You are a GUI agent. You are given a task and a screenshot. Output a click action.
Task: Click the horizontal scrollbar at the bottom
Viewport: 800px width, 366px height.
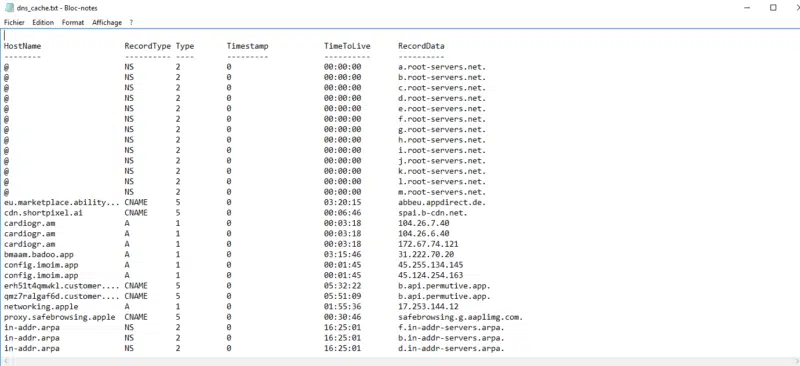point(400,361)
